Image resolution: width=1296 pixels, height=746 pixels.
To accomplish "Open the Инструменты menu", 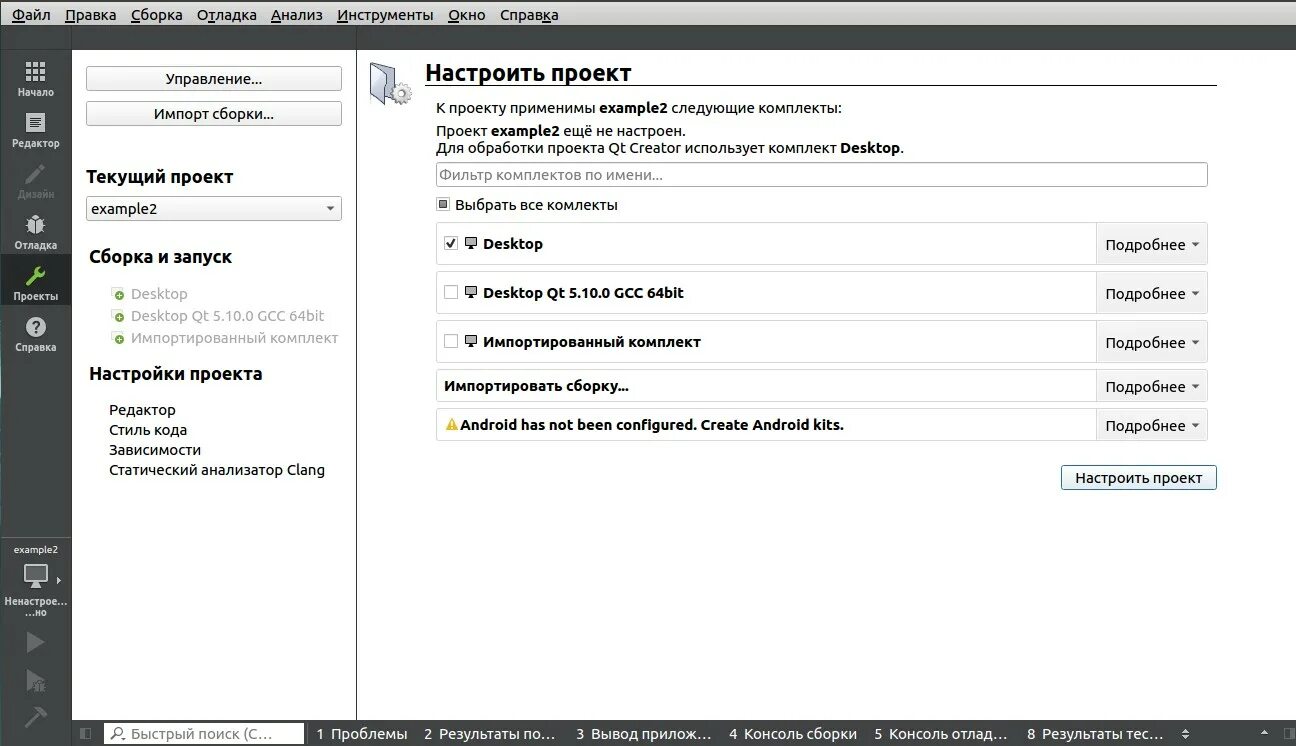I will (385, 15).
